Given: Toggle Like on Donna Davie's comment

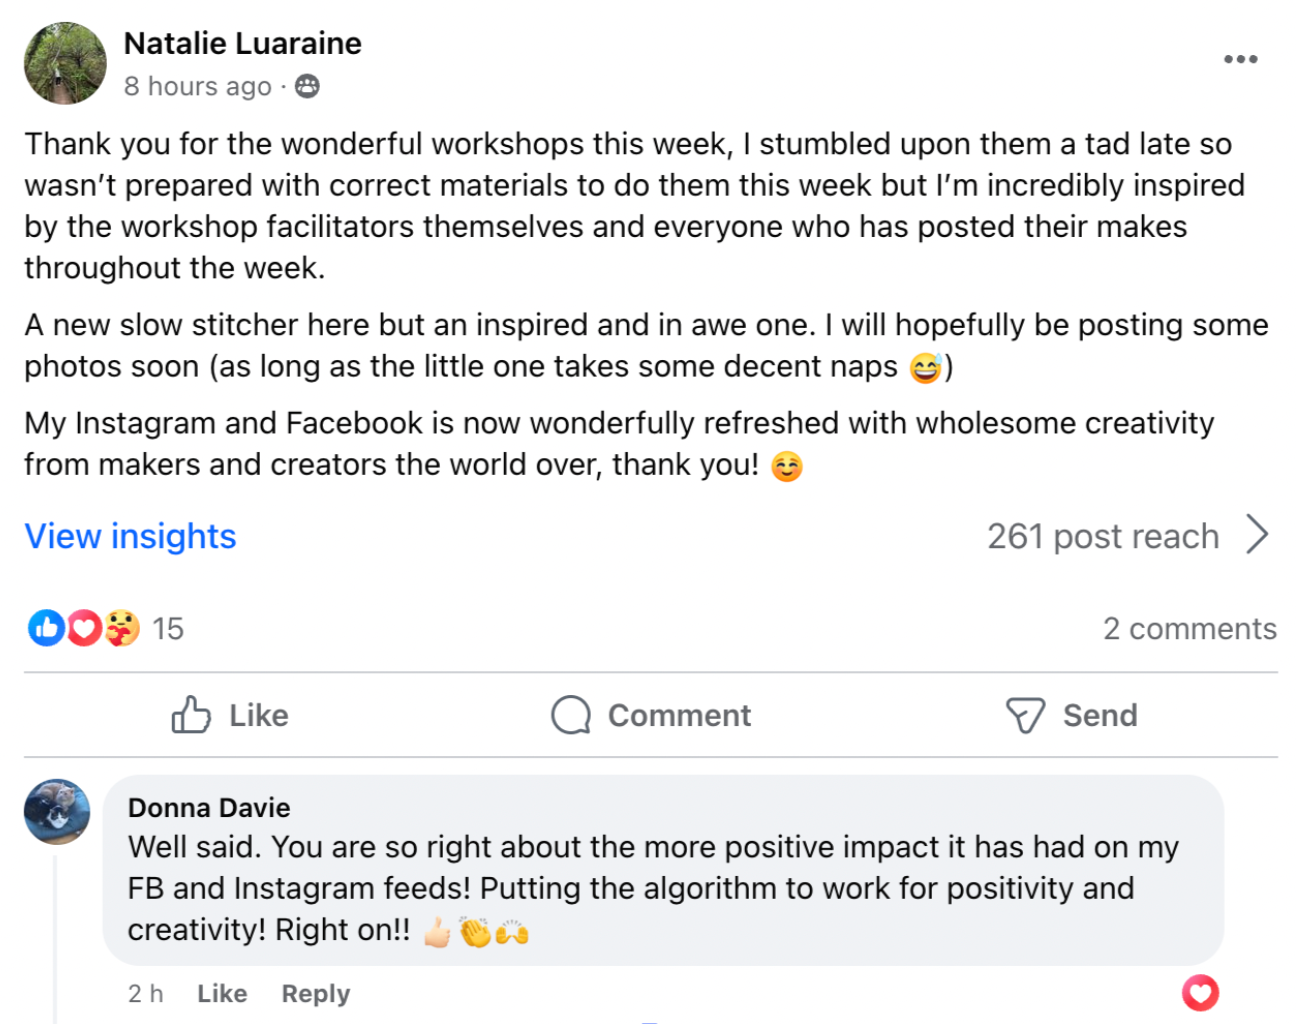Looking at the screenshot, I should (222, 993).
